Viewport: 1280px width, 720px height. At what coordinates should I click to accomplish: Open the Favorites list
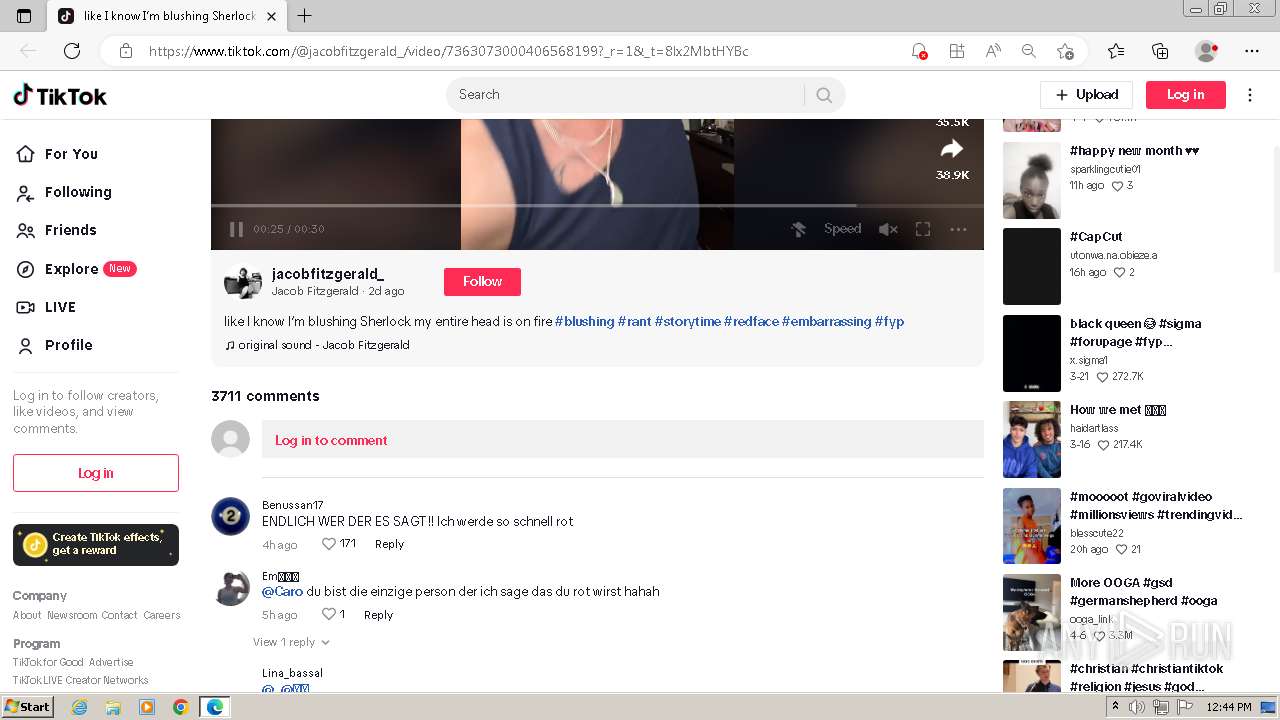click(1116, 51)
